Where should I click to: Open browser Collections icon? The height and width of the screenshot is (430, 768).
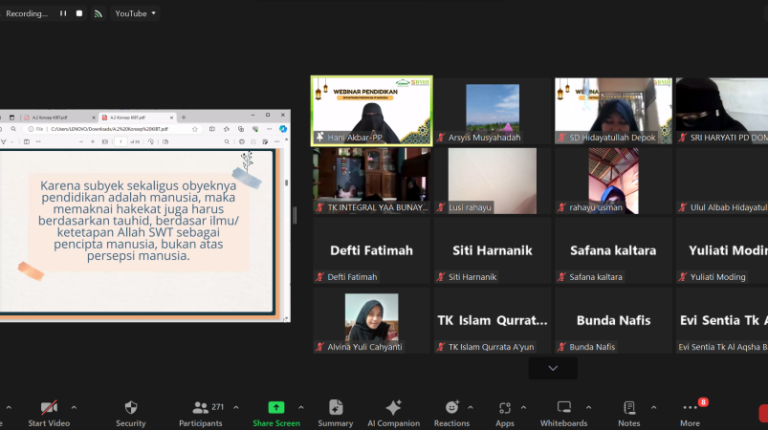tap(240, 129)
